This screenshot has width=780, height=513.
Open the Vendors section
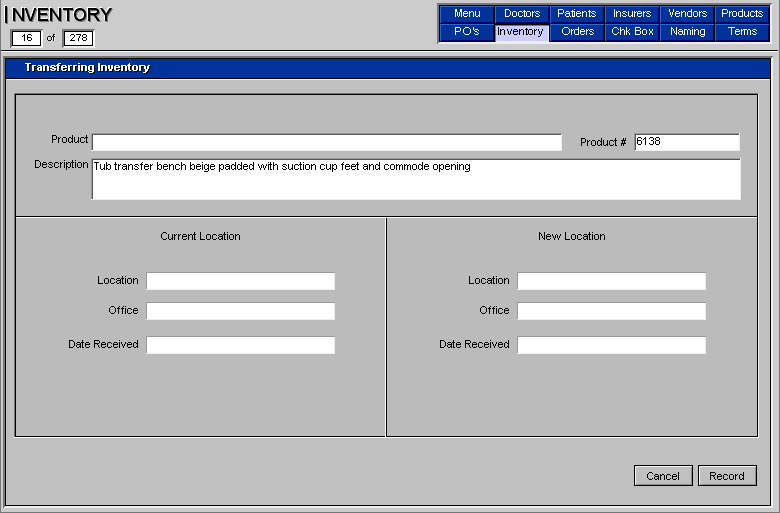687,14
